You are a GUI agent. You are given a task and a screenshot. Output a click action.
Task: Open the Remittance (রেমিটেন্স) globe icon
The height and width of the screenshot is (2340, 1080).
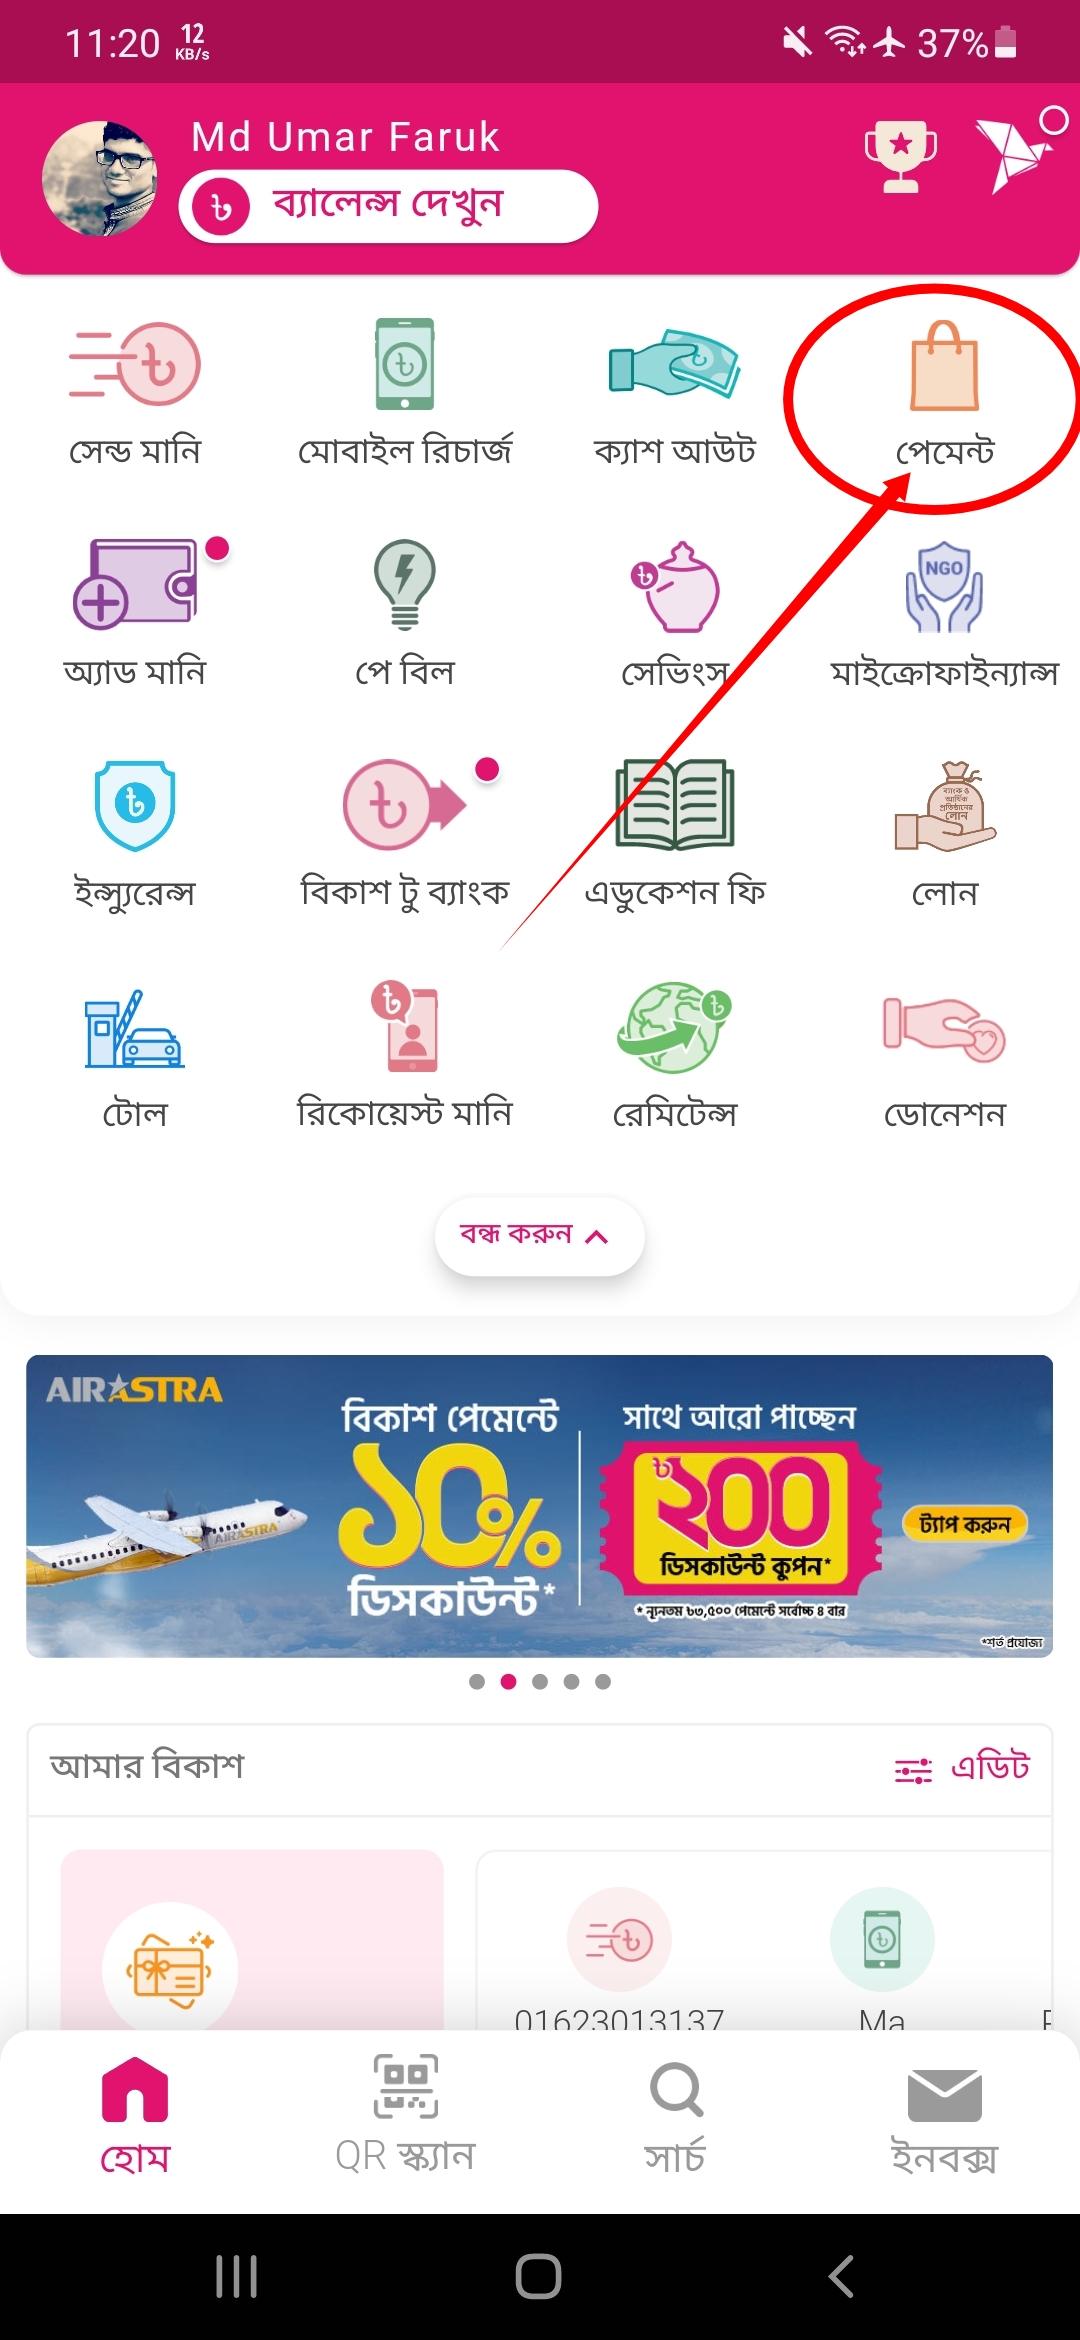[675, 1026]
